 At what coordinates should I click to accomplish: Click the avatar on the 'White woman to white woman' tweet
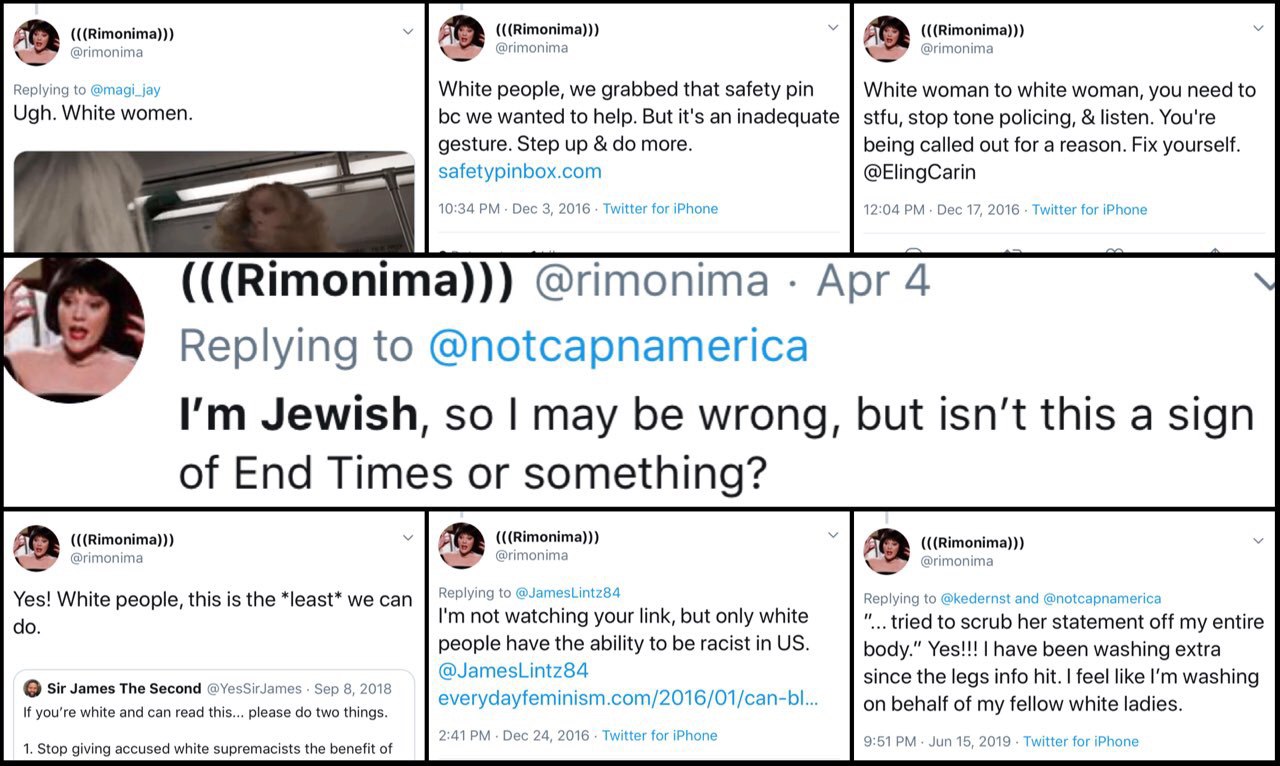click(887, 39)
